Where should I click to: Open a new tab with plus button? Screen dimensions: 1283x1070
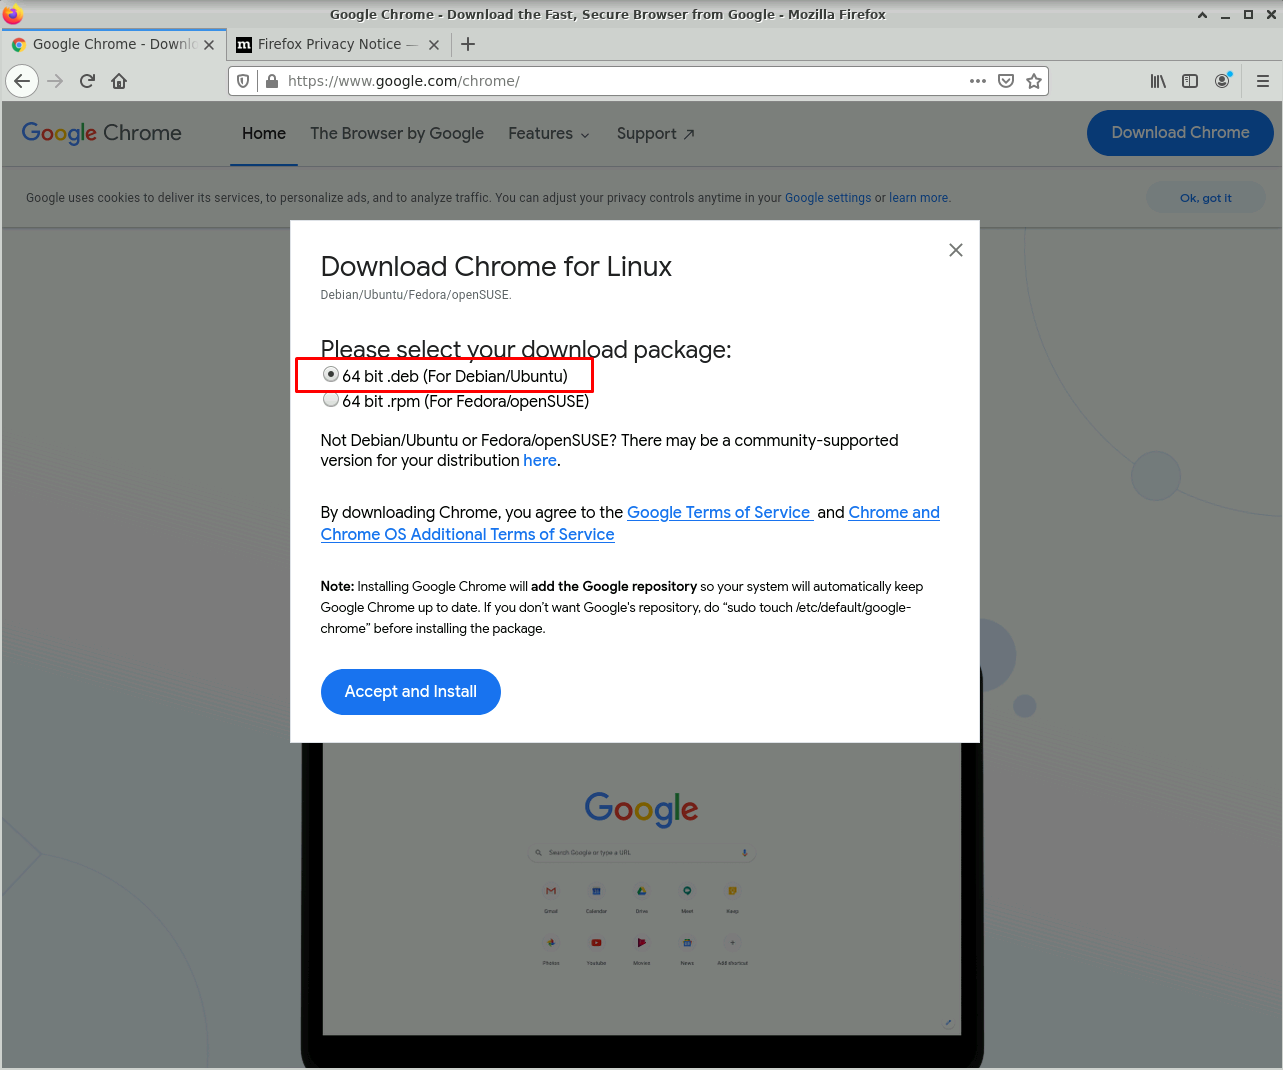click(x=468, y=44)
